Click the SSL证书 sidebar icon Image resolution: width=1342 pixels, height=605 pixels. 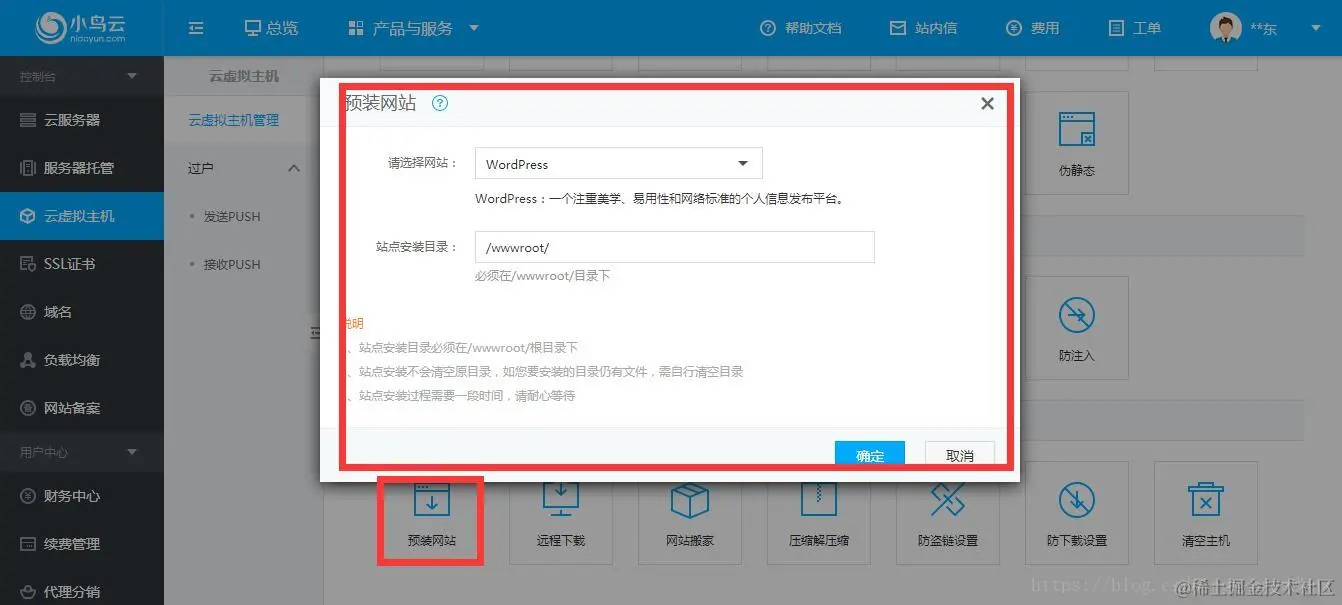click(x=28, y=264)
